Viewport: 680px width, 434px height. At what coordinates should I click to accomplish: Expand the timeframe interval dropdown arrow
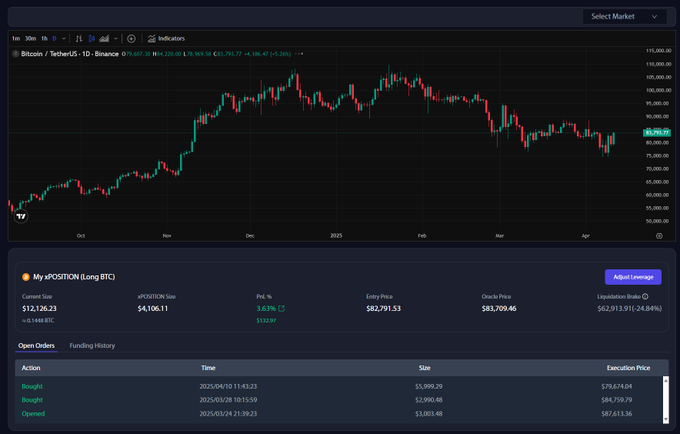point(65,38)
